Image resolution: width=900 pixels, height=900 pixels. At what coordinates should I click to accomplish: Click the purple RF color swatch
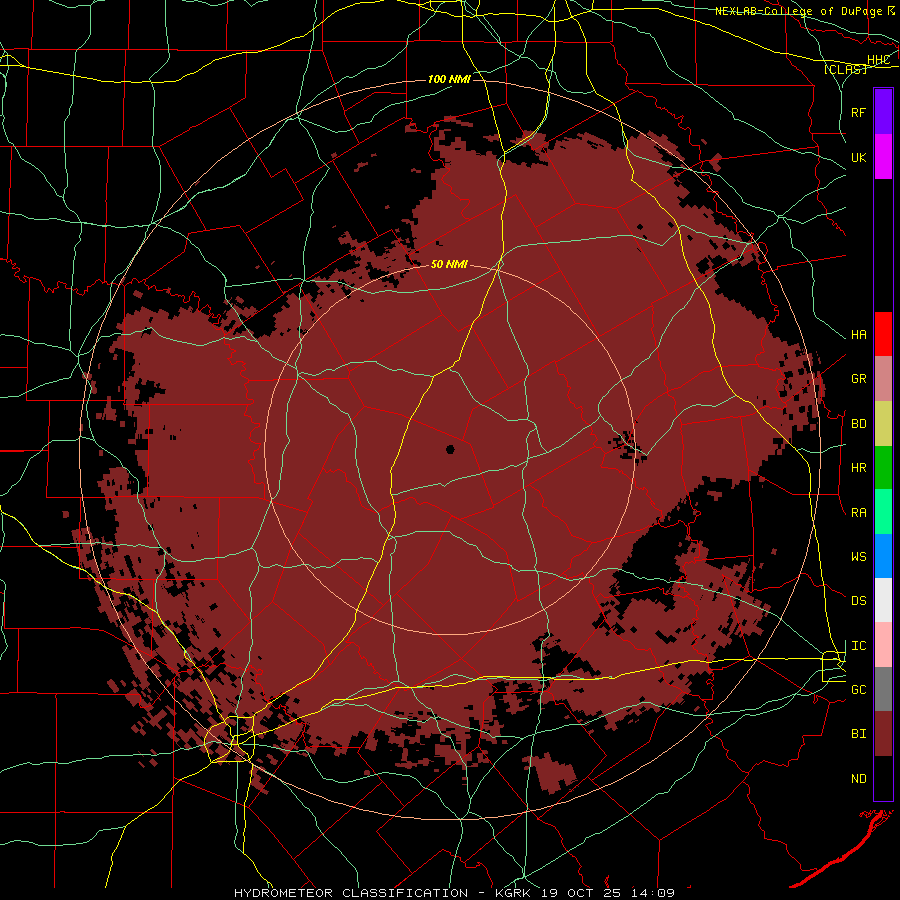click(x=883, y=112)
